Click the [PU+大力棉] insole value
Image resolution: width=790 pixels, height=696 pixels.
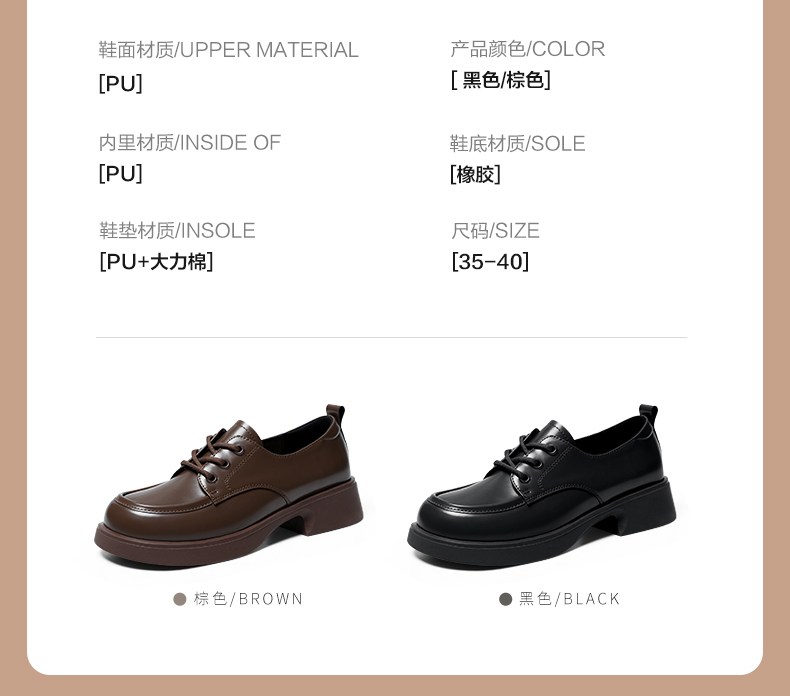coord(156,262)
